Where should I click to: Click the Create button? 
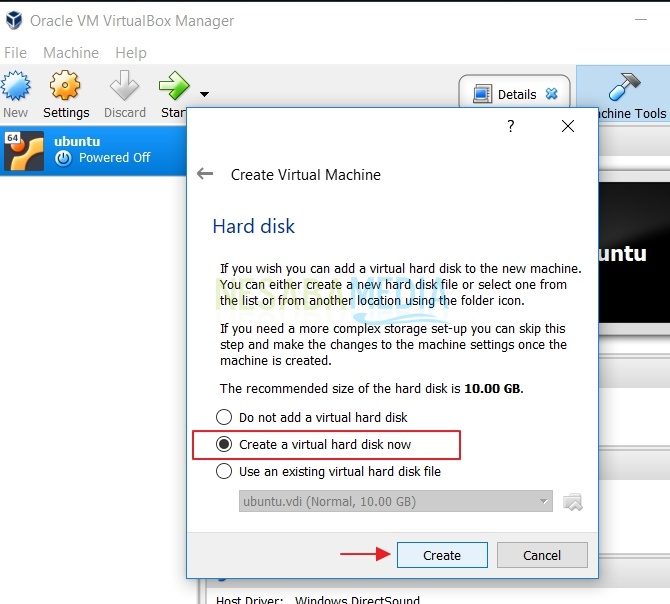pyautogui.click(x=442, y=555)
